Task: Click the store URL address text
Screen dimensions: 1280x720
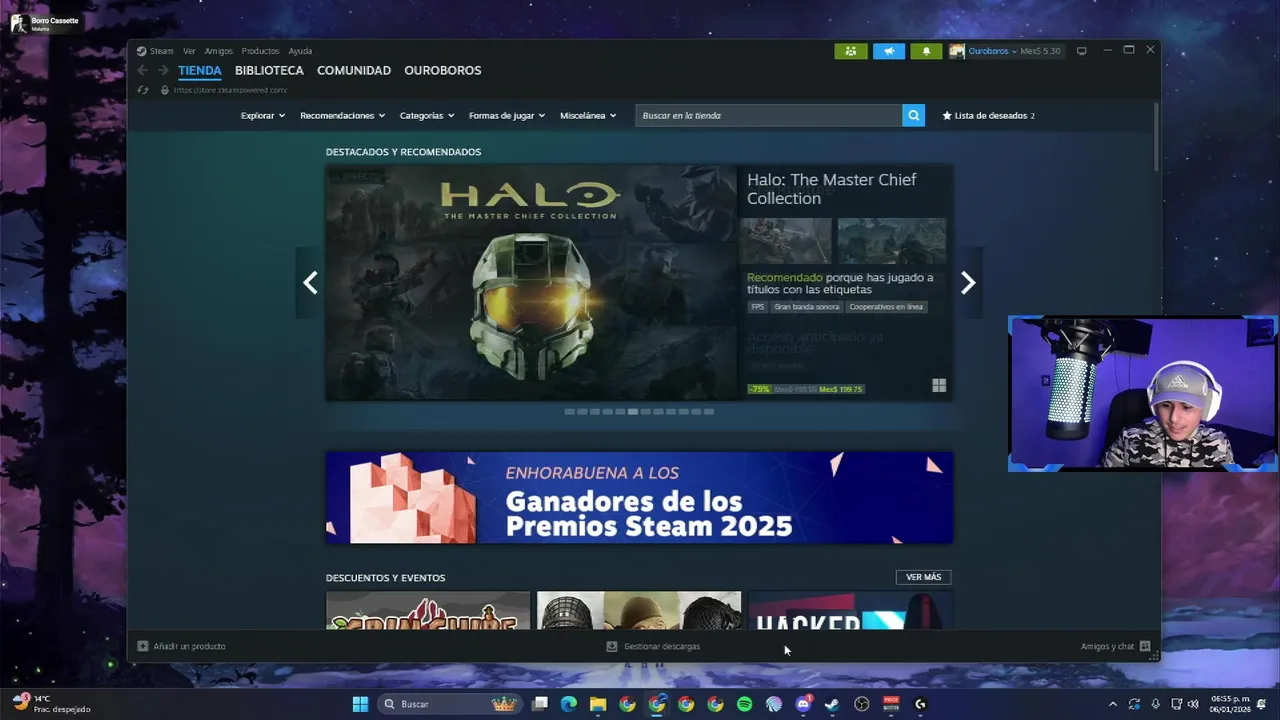Action: 230,90
